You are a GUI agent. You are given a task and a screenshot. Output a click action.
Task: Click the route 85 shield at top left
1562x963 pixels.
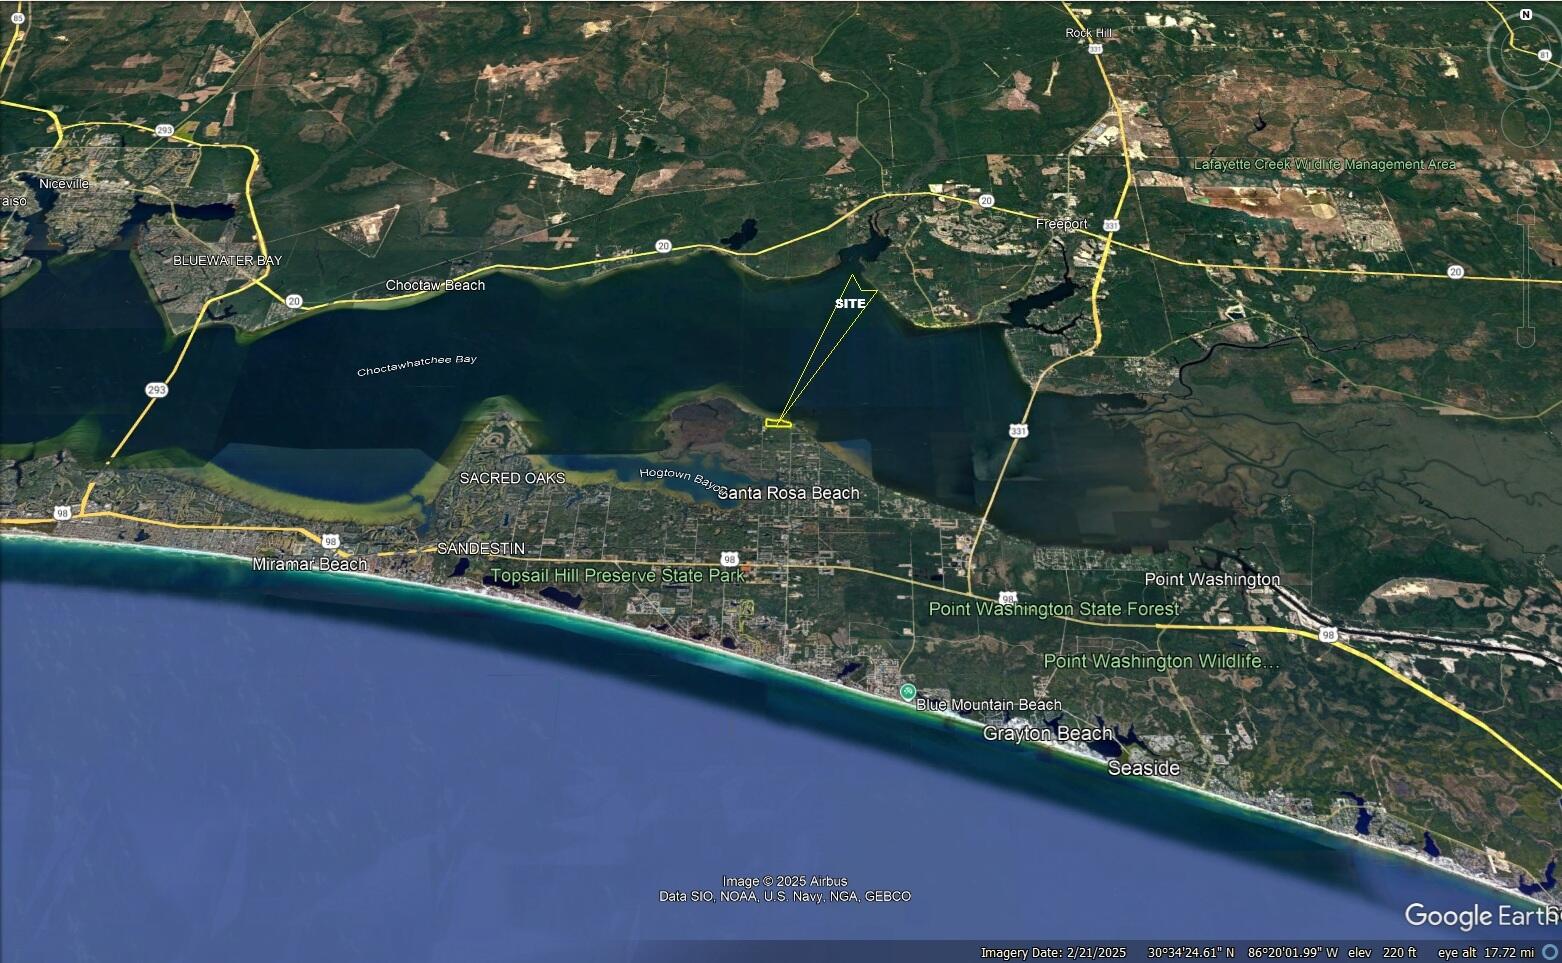(x=18, y=19)
